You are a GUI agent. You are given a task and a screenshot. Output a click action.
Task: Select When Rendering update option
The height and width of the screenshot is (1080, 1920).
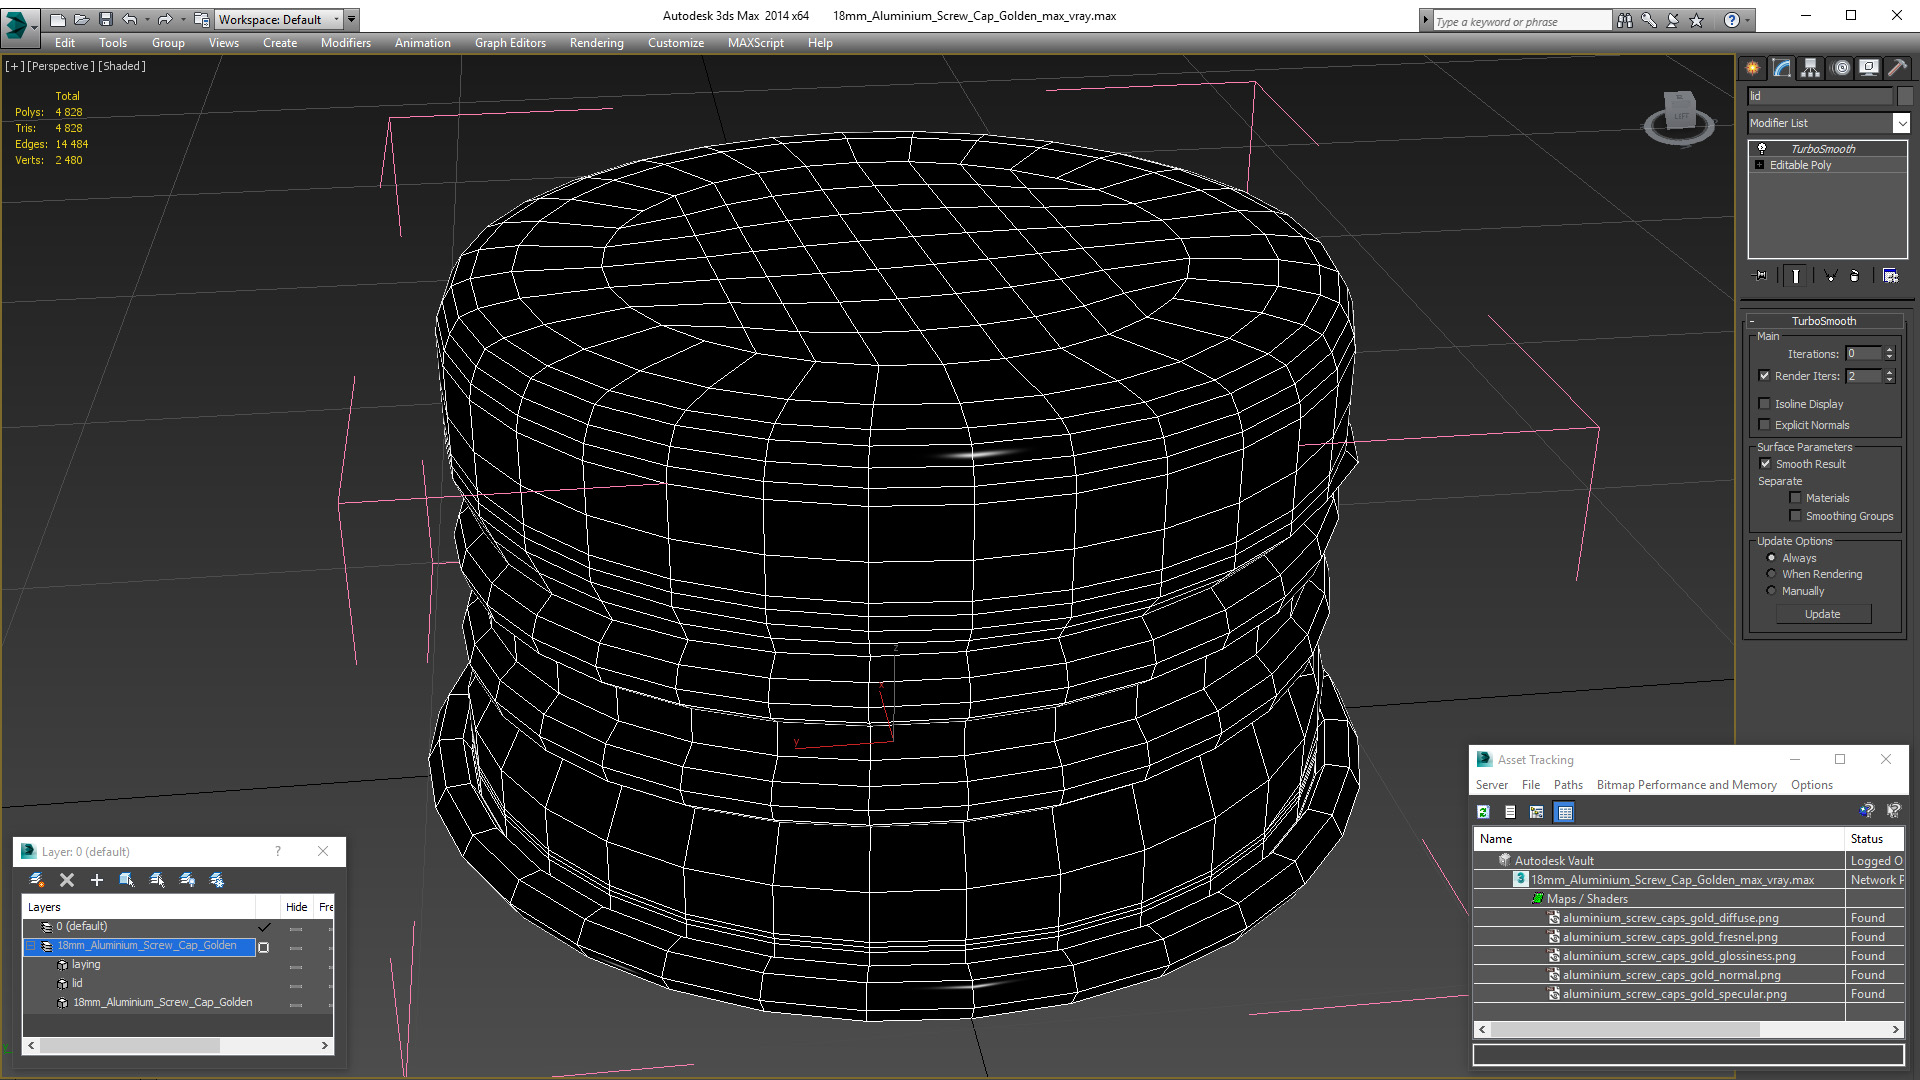1771,574
